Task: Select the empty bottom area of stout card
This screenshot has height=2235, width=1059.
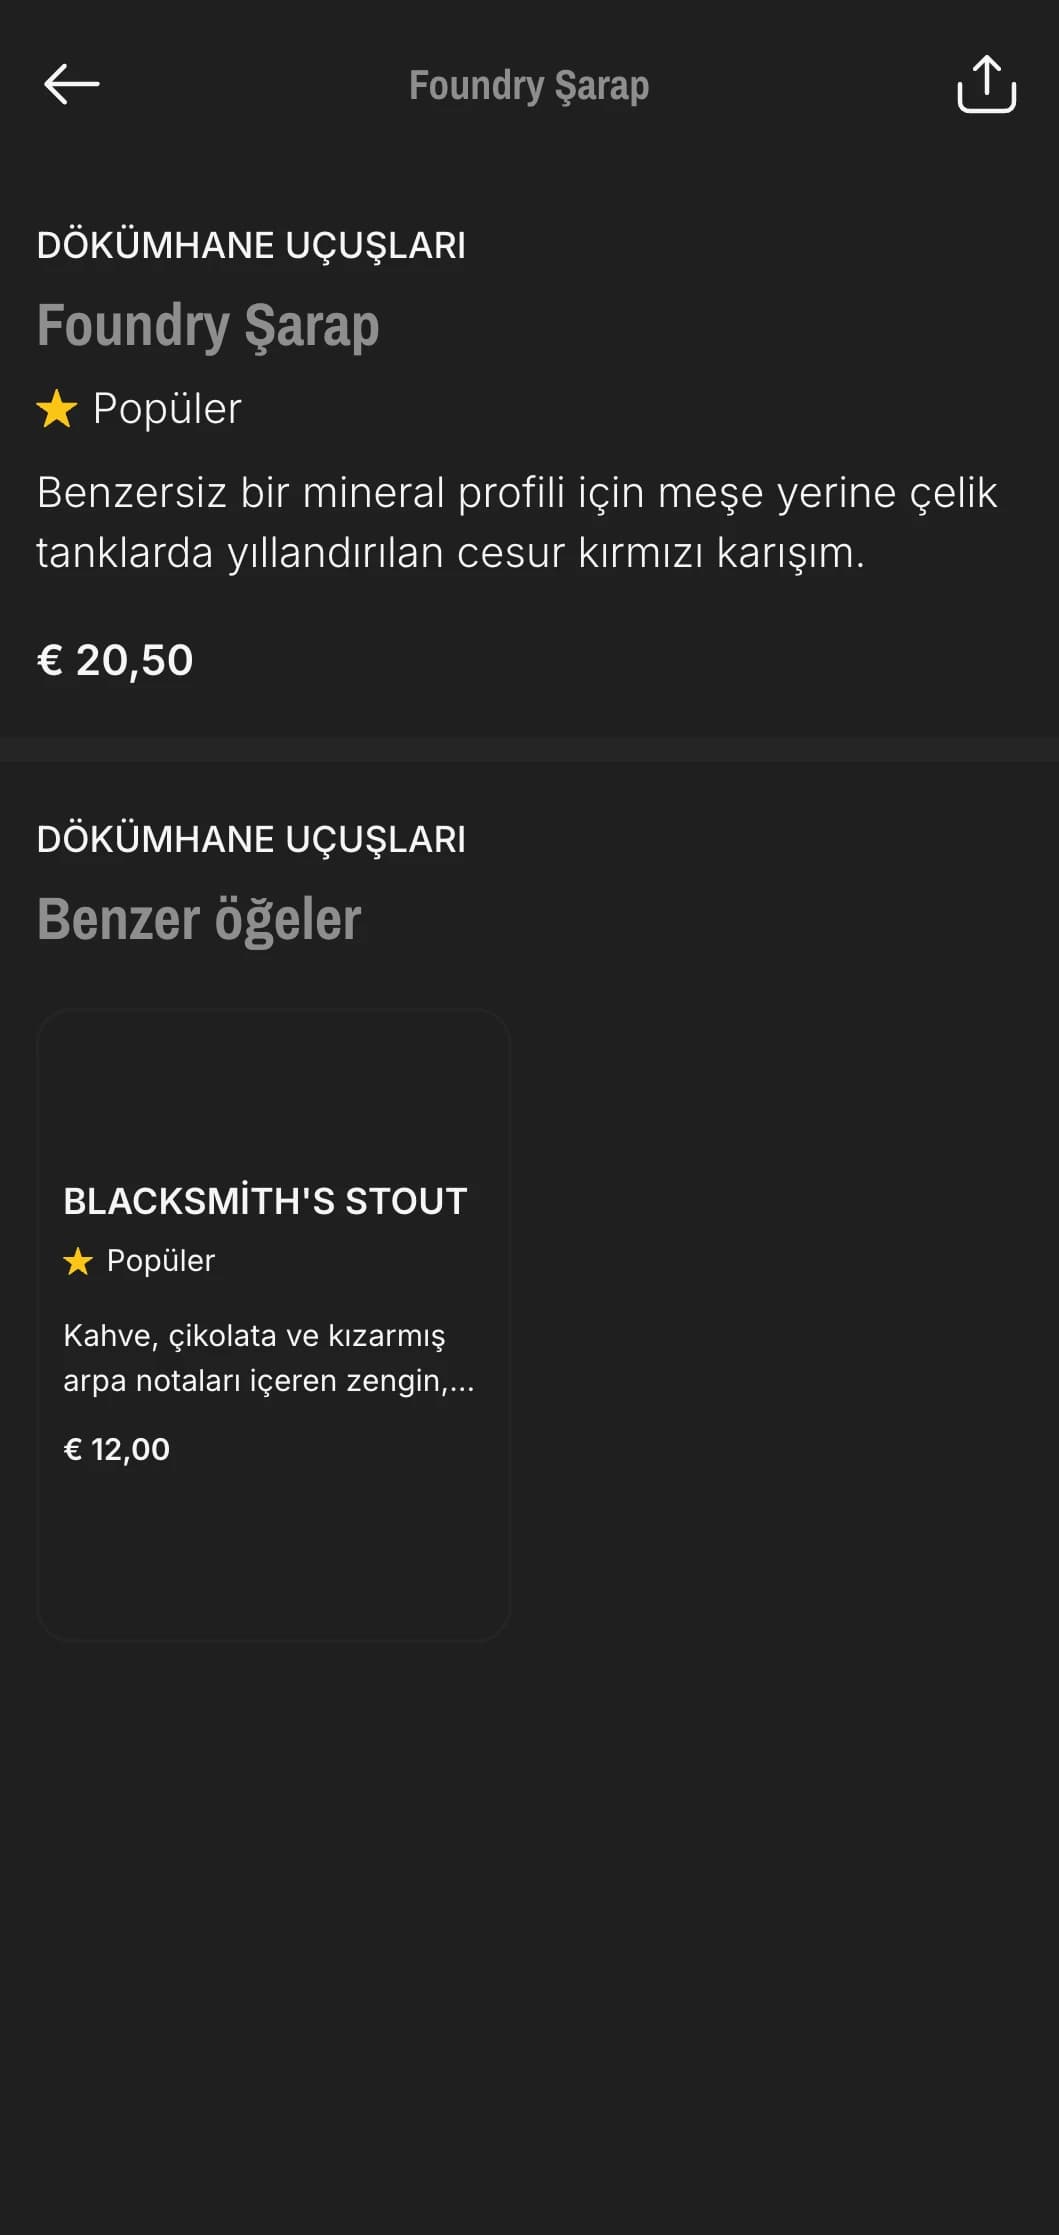Action: point(273,1555)
